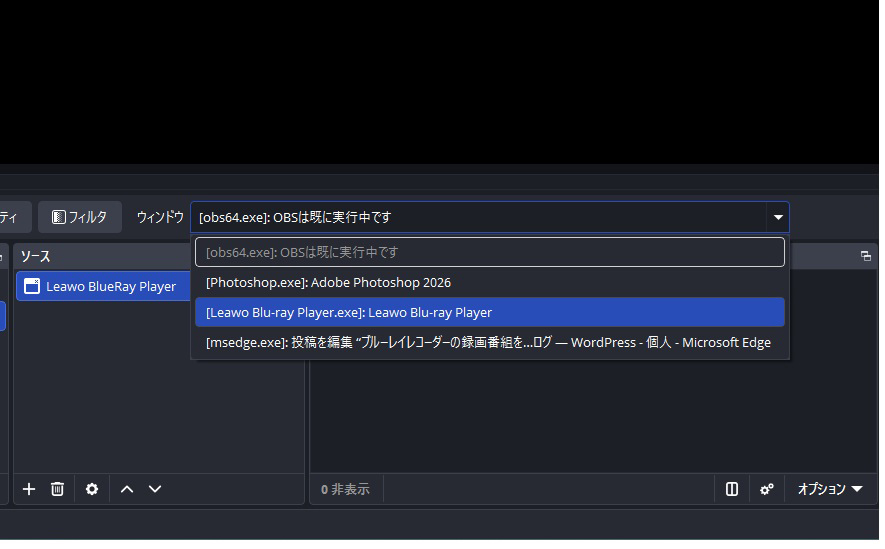Image resolution: width=885 pixels, height=549 pixels.
Task: Select the greyed obs64.exe entry in the list
Action: pyautogui.click(x=489, y=252)
